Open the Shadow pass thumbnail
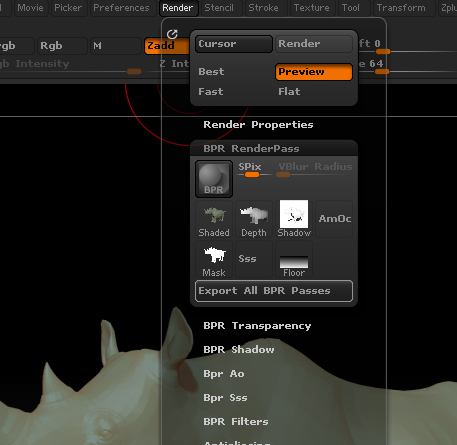Viewport: 457px width, 445px height. 294,219
